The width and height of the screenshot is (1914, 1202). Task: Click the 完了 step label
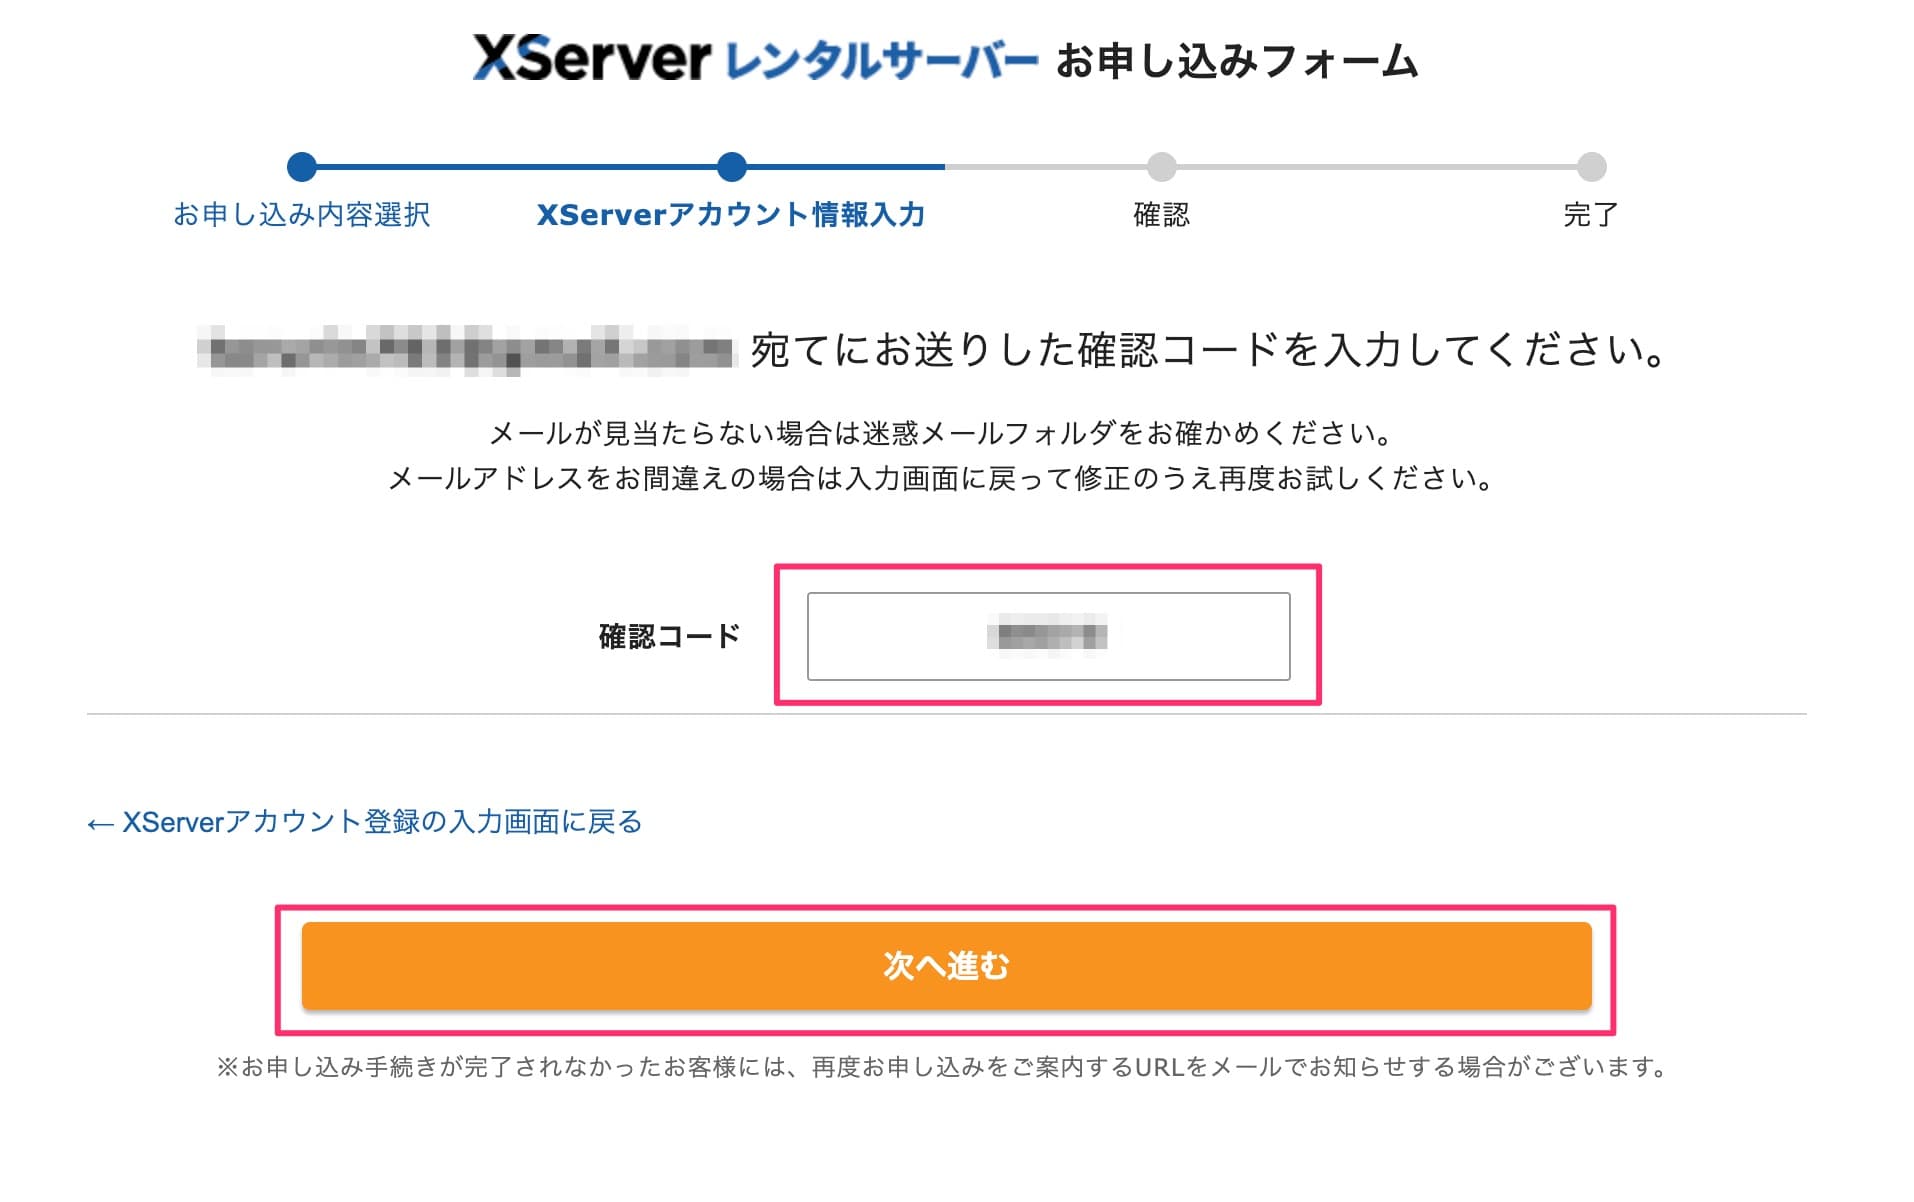click(1590, 214)
